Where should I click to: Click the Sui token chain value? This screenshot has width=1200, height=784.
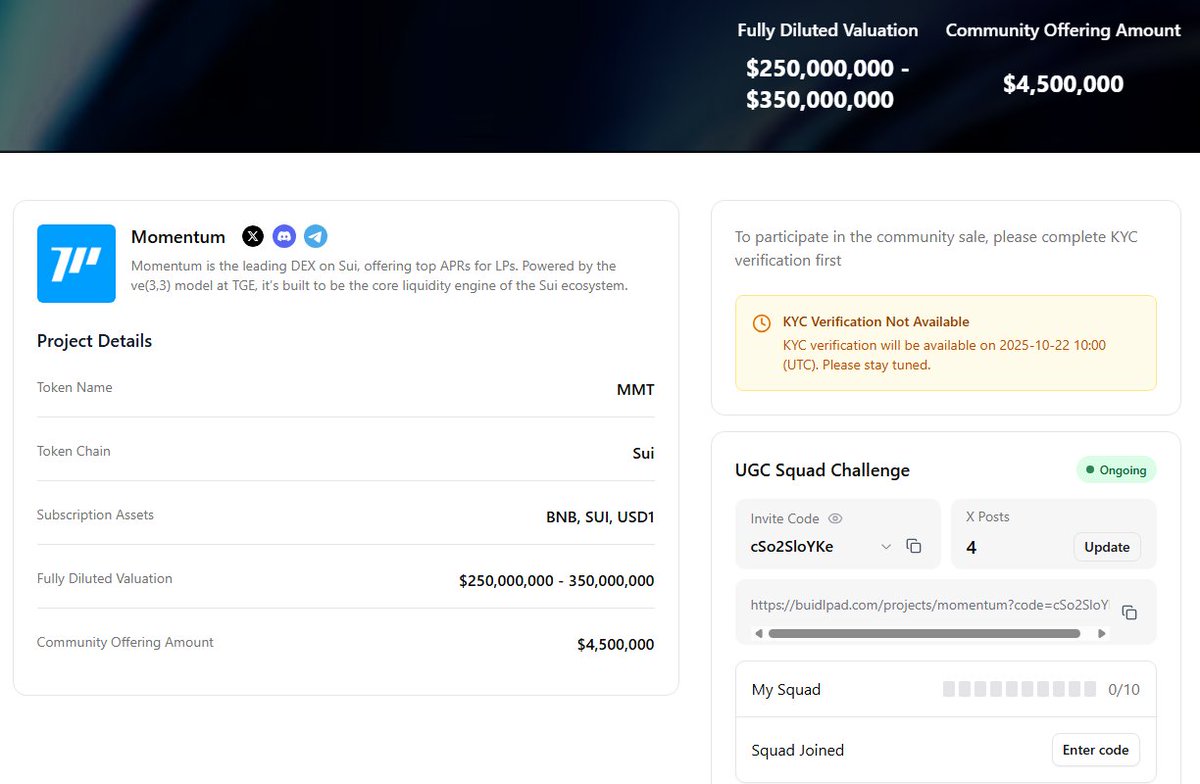click(x=643, y=453)
